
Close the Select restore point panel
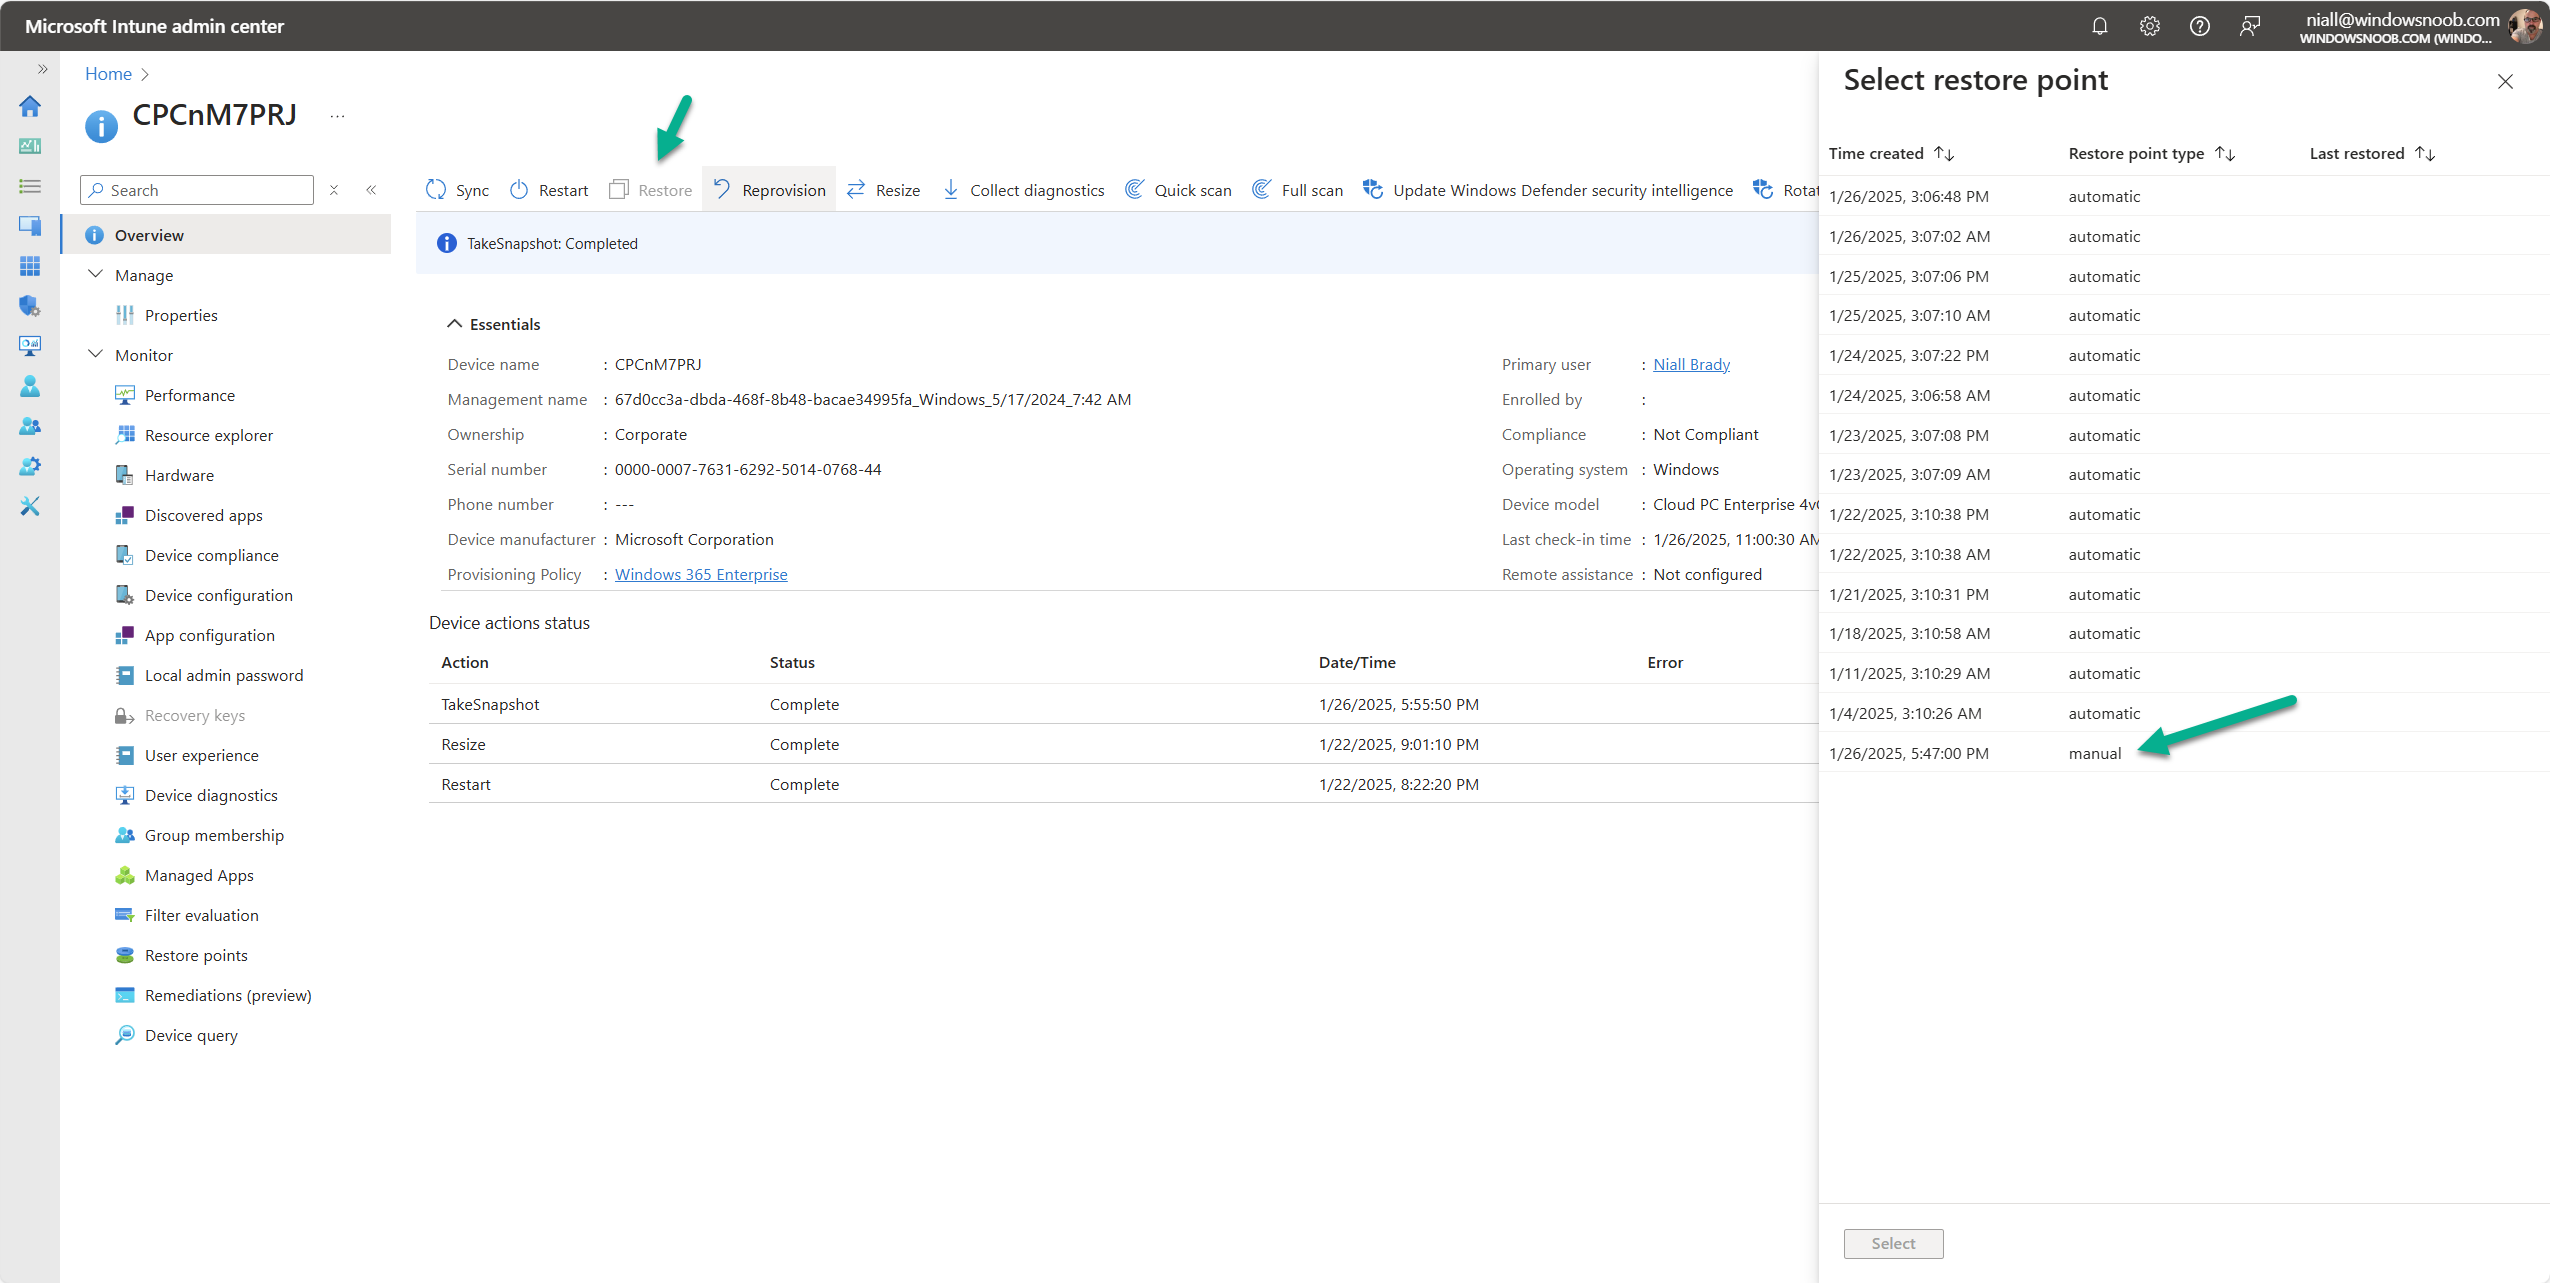point(2505,81)
